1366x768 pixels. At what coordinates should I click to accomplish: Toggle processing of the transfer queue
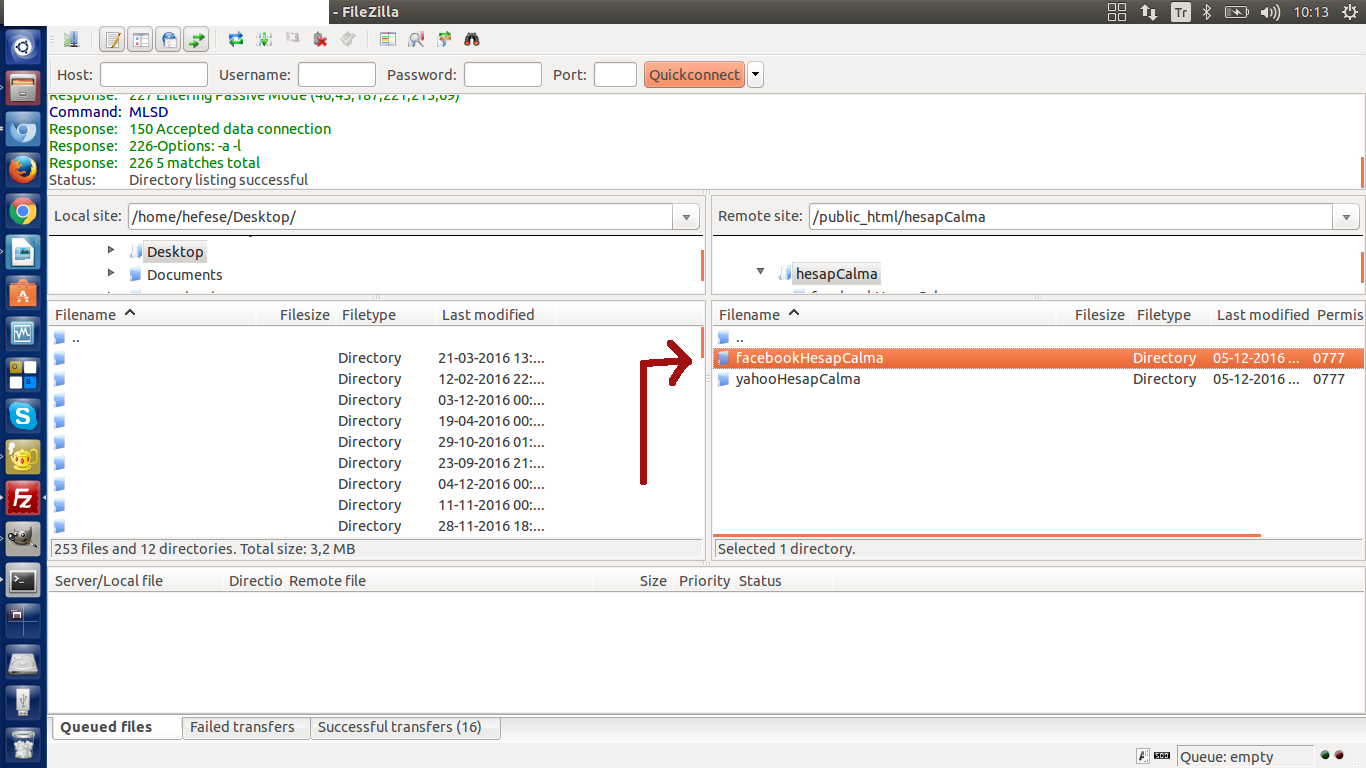point(264,40)
